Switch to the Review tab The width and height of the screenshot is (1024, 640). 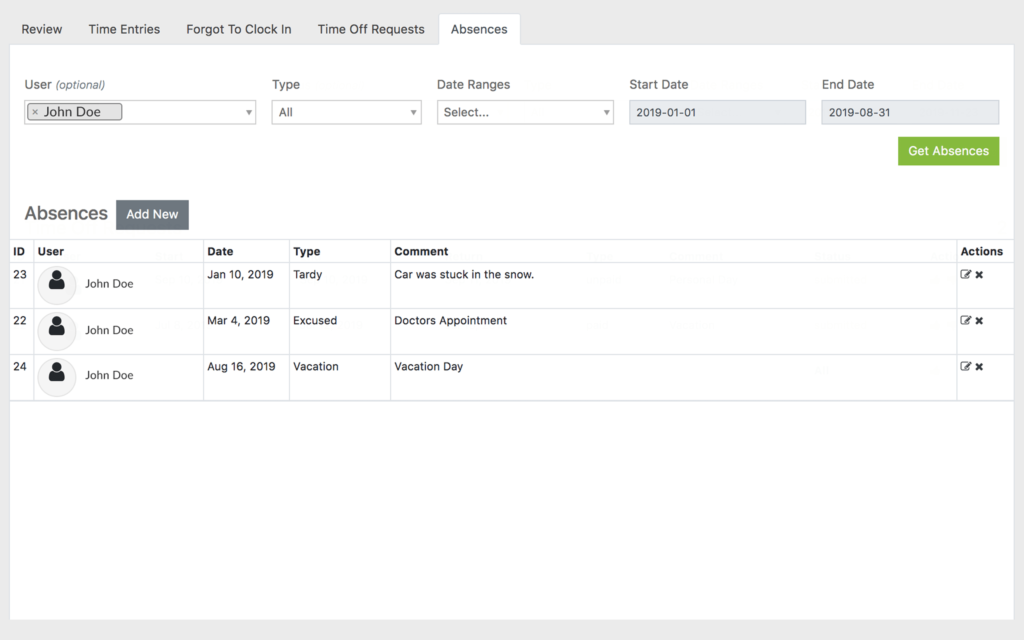[42, 29]
